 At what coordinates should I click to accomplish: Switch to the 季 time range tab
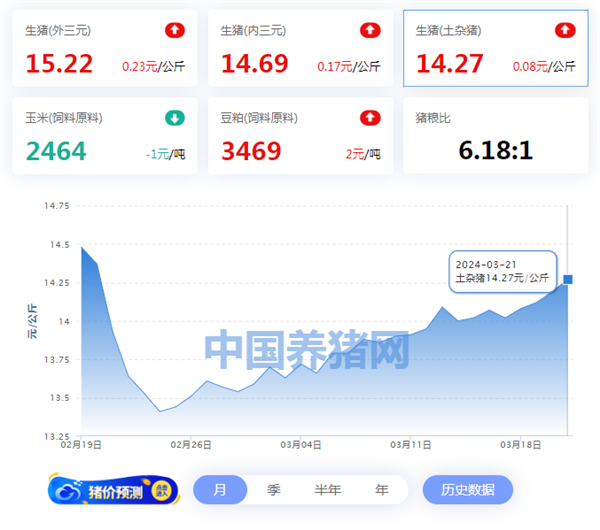pos(273,490)
